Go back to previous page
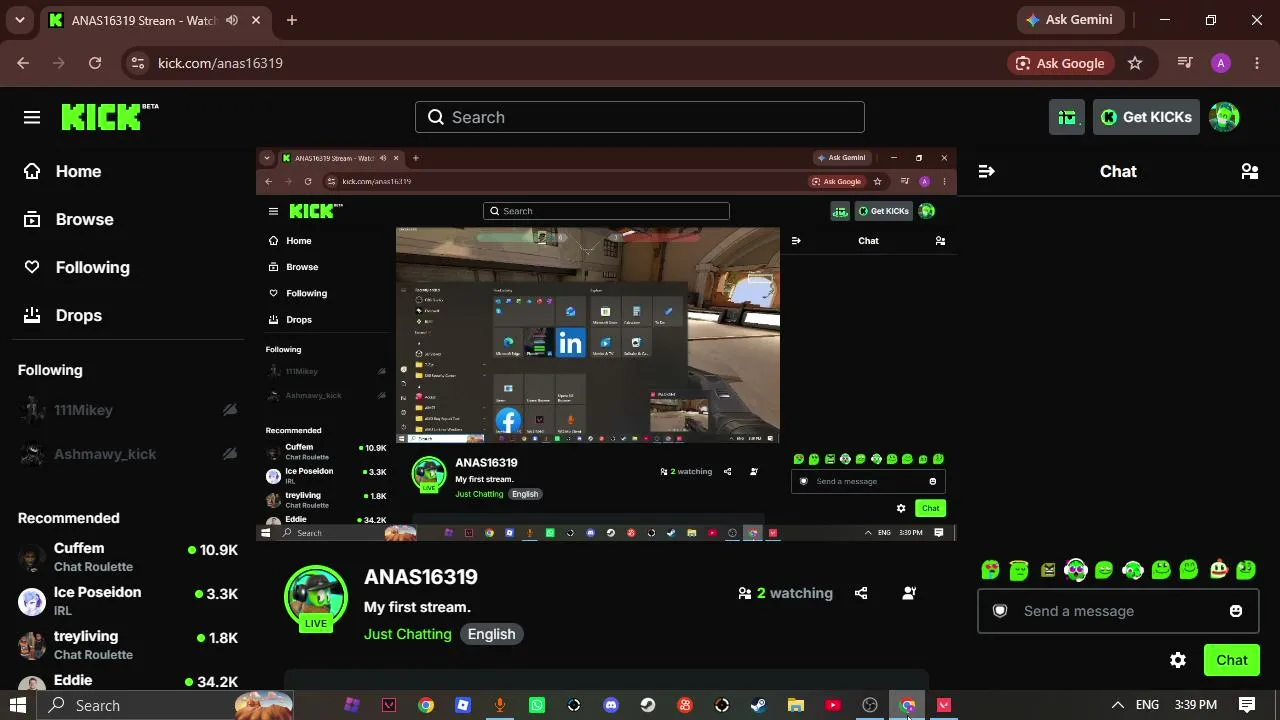 pos(23,63)
